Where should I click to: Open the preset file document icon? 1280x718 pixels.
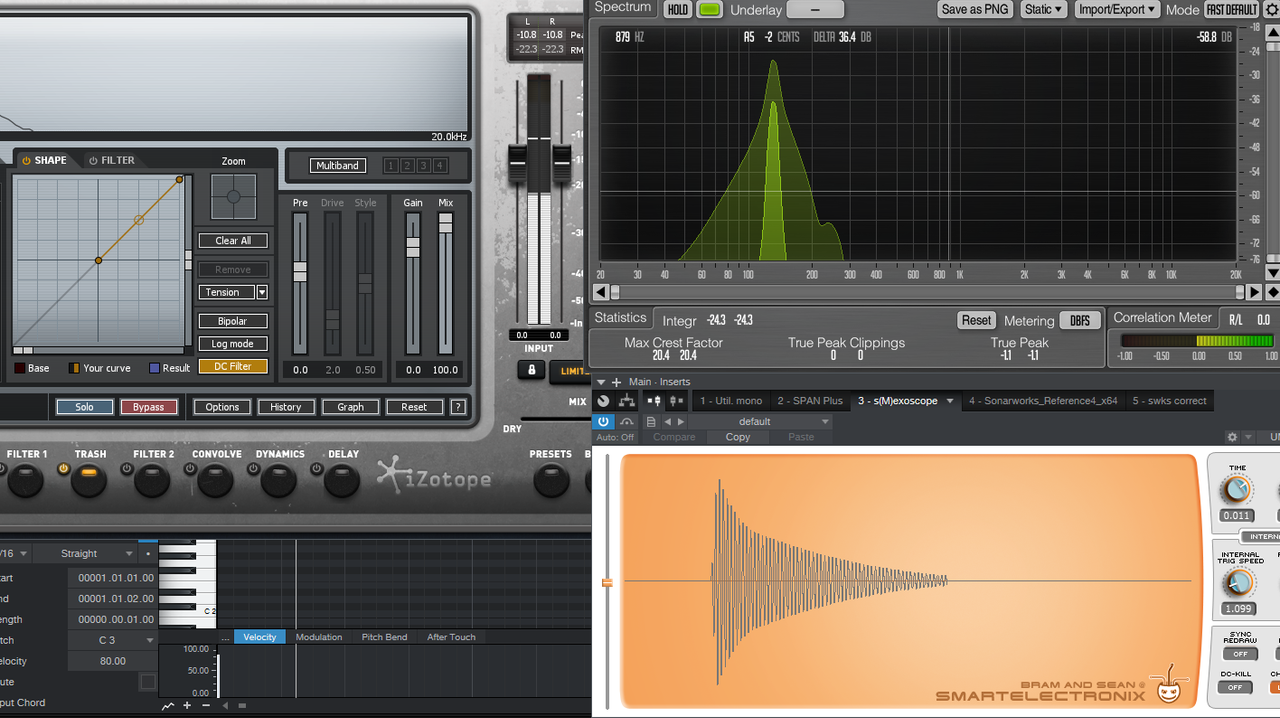(x=651, y=422)
